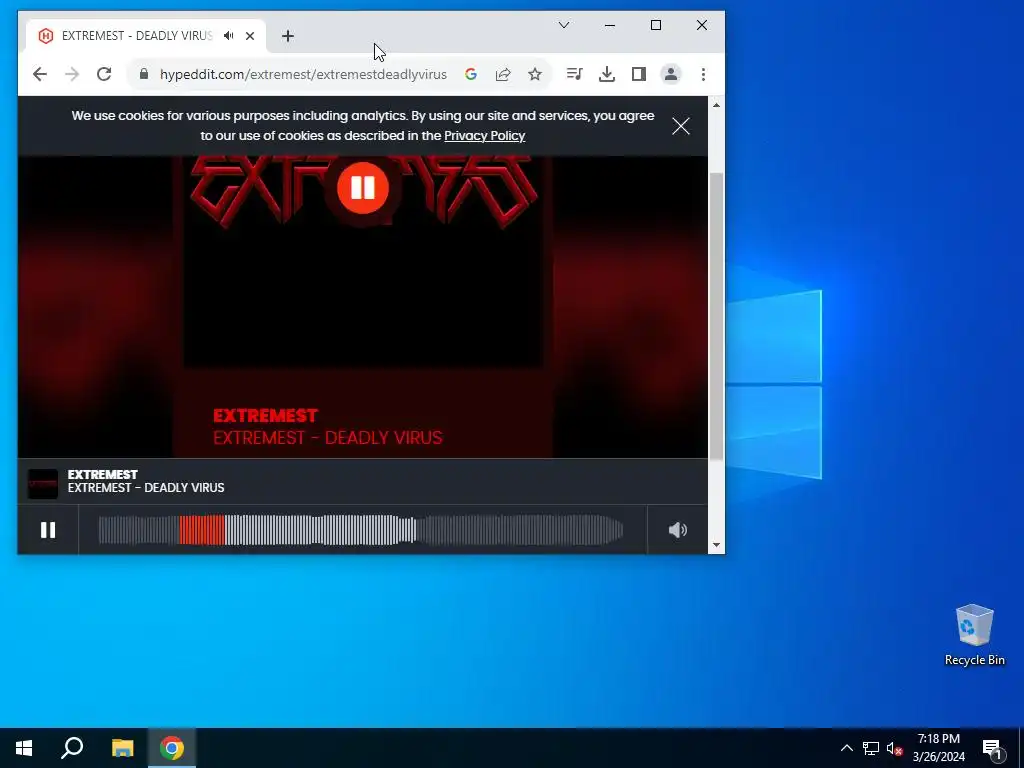Viewport: 1024px width, 768px height.
Task: Open the notification center
Action: (x=992, y=748)
